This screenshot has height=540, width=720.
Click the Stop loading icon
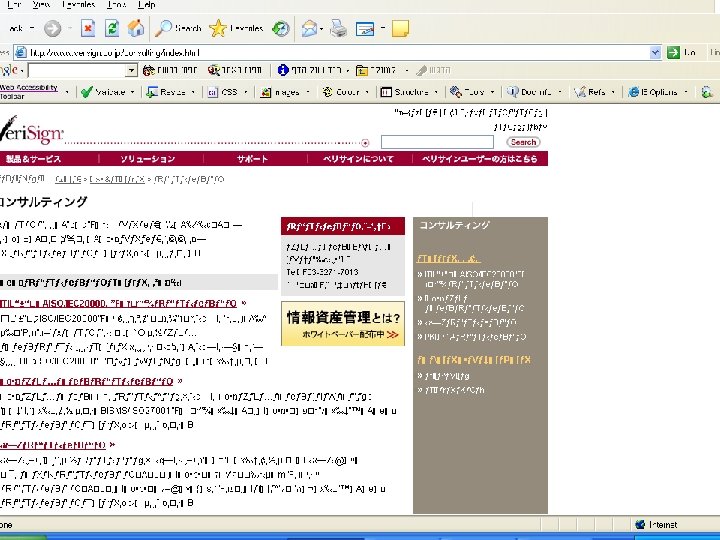click(x=88, y=28)
